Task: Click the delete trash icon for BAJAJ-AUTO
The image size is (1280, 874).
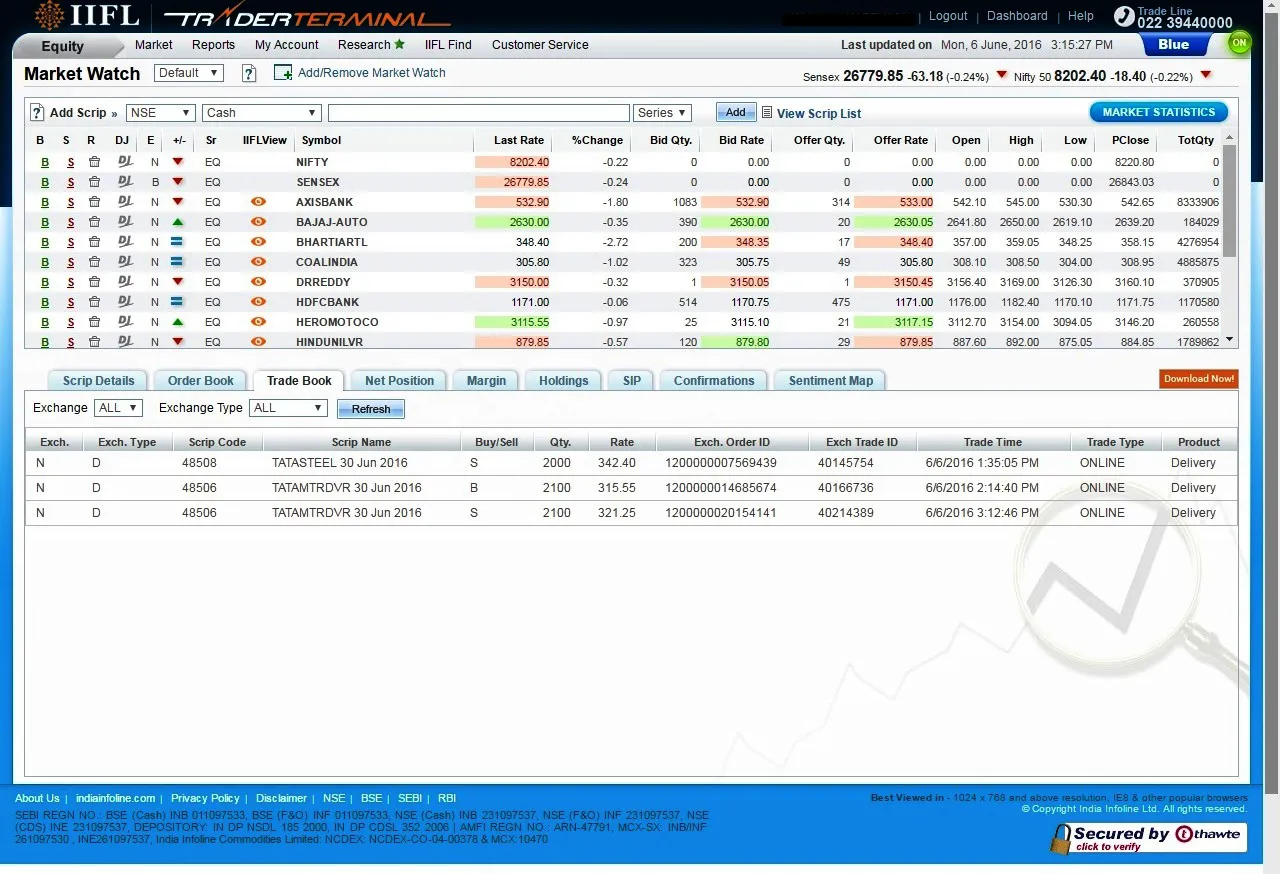Action: pos(94,222)
